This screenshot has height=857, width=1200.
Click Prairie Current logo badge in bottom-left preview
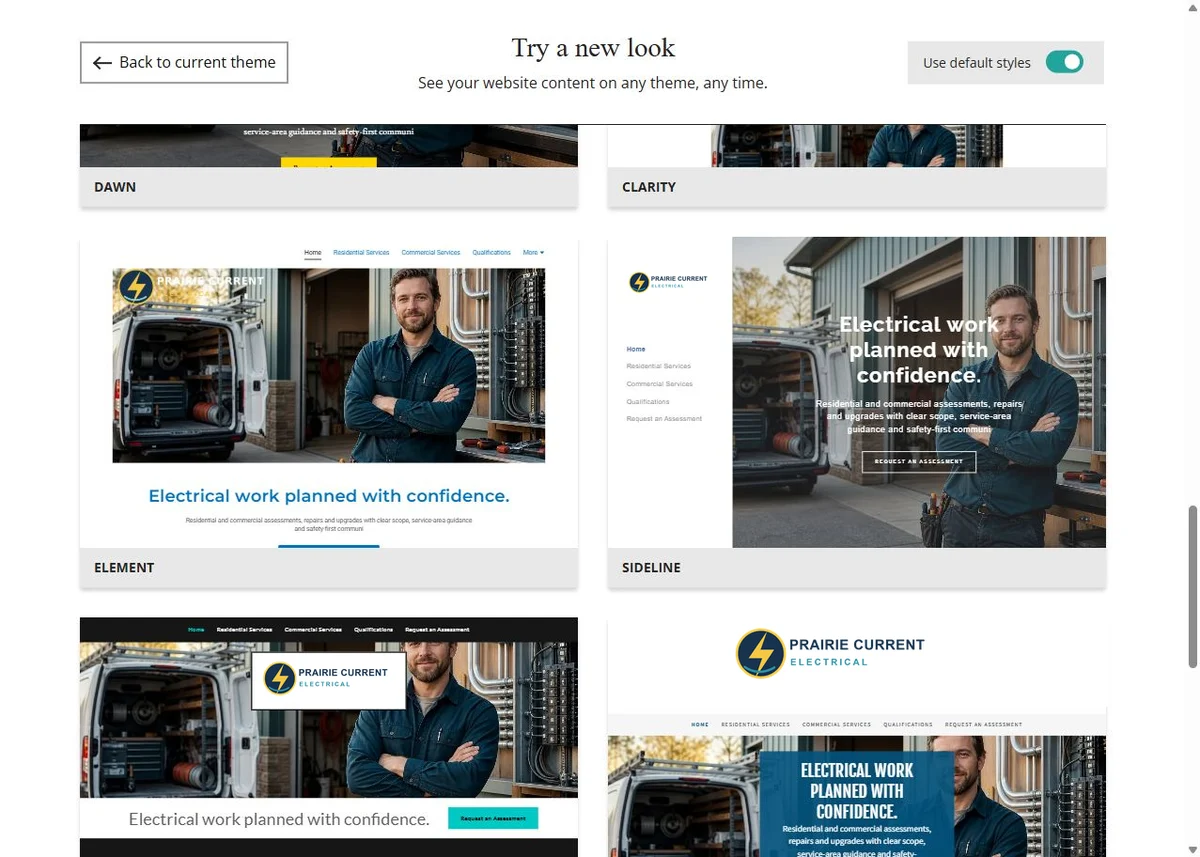click(329, 680)
